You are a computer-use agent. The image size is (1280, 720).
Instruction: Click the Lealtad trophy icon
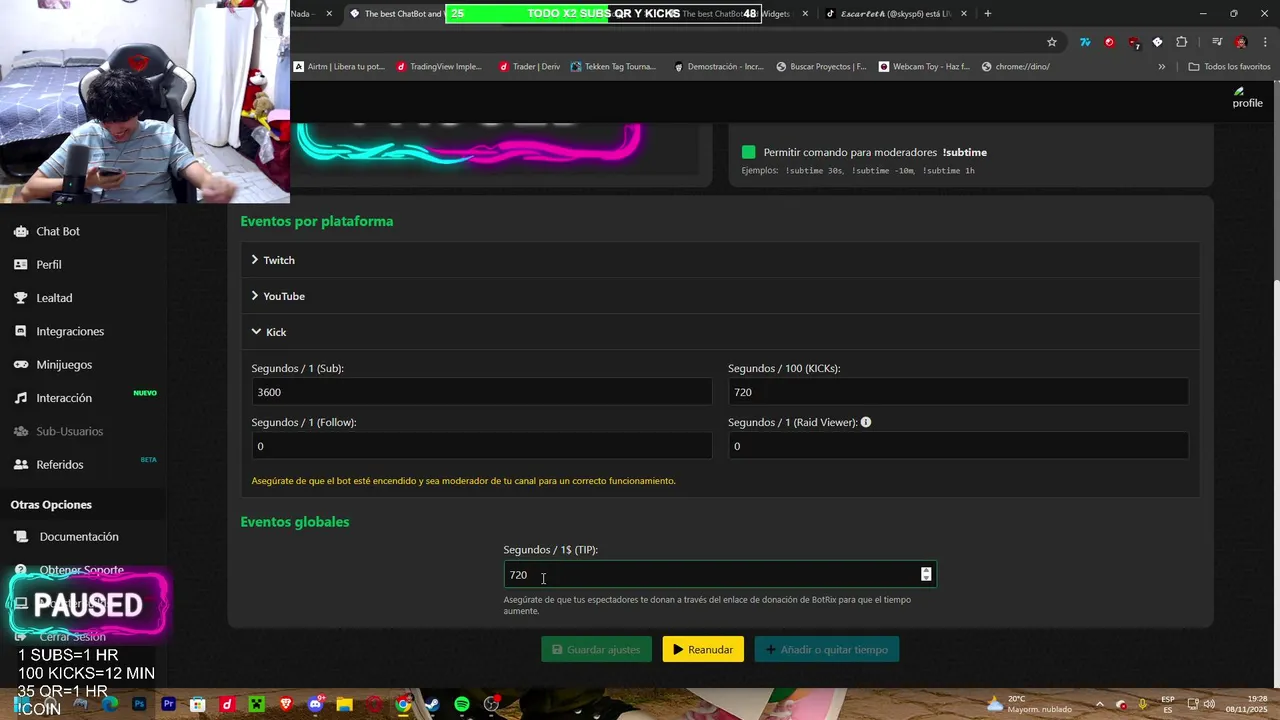21,298
